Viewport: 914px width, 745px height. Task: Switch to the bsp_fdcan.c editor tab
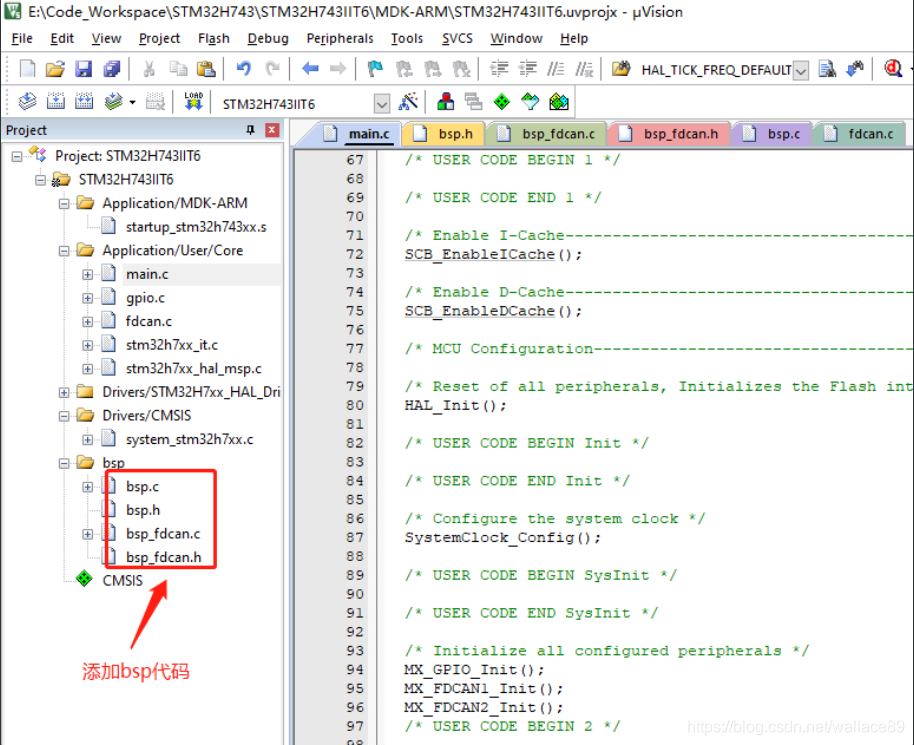(x=547, y=134)
